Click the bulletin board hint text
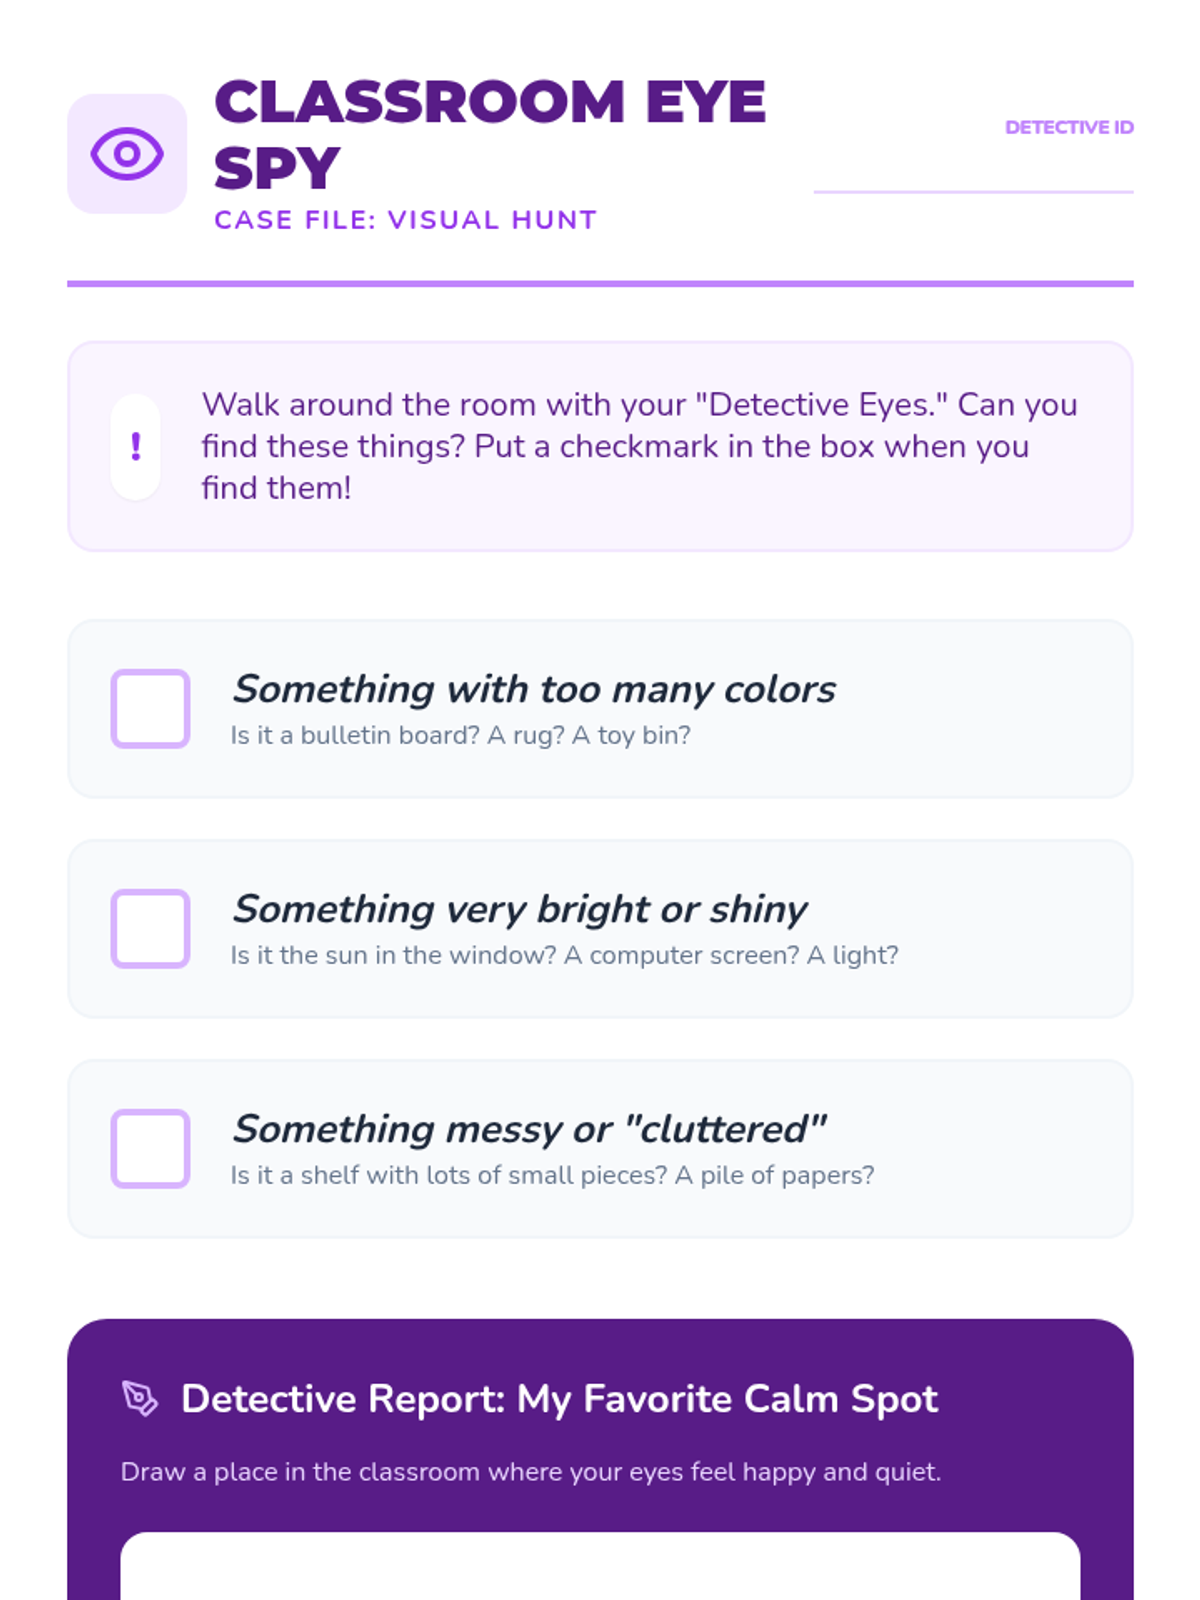The width and height of the screenshot is (1200, 1600). 460,735
